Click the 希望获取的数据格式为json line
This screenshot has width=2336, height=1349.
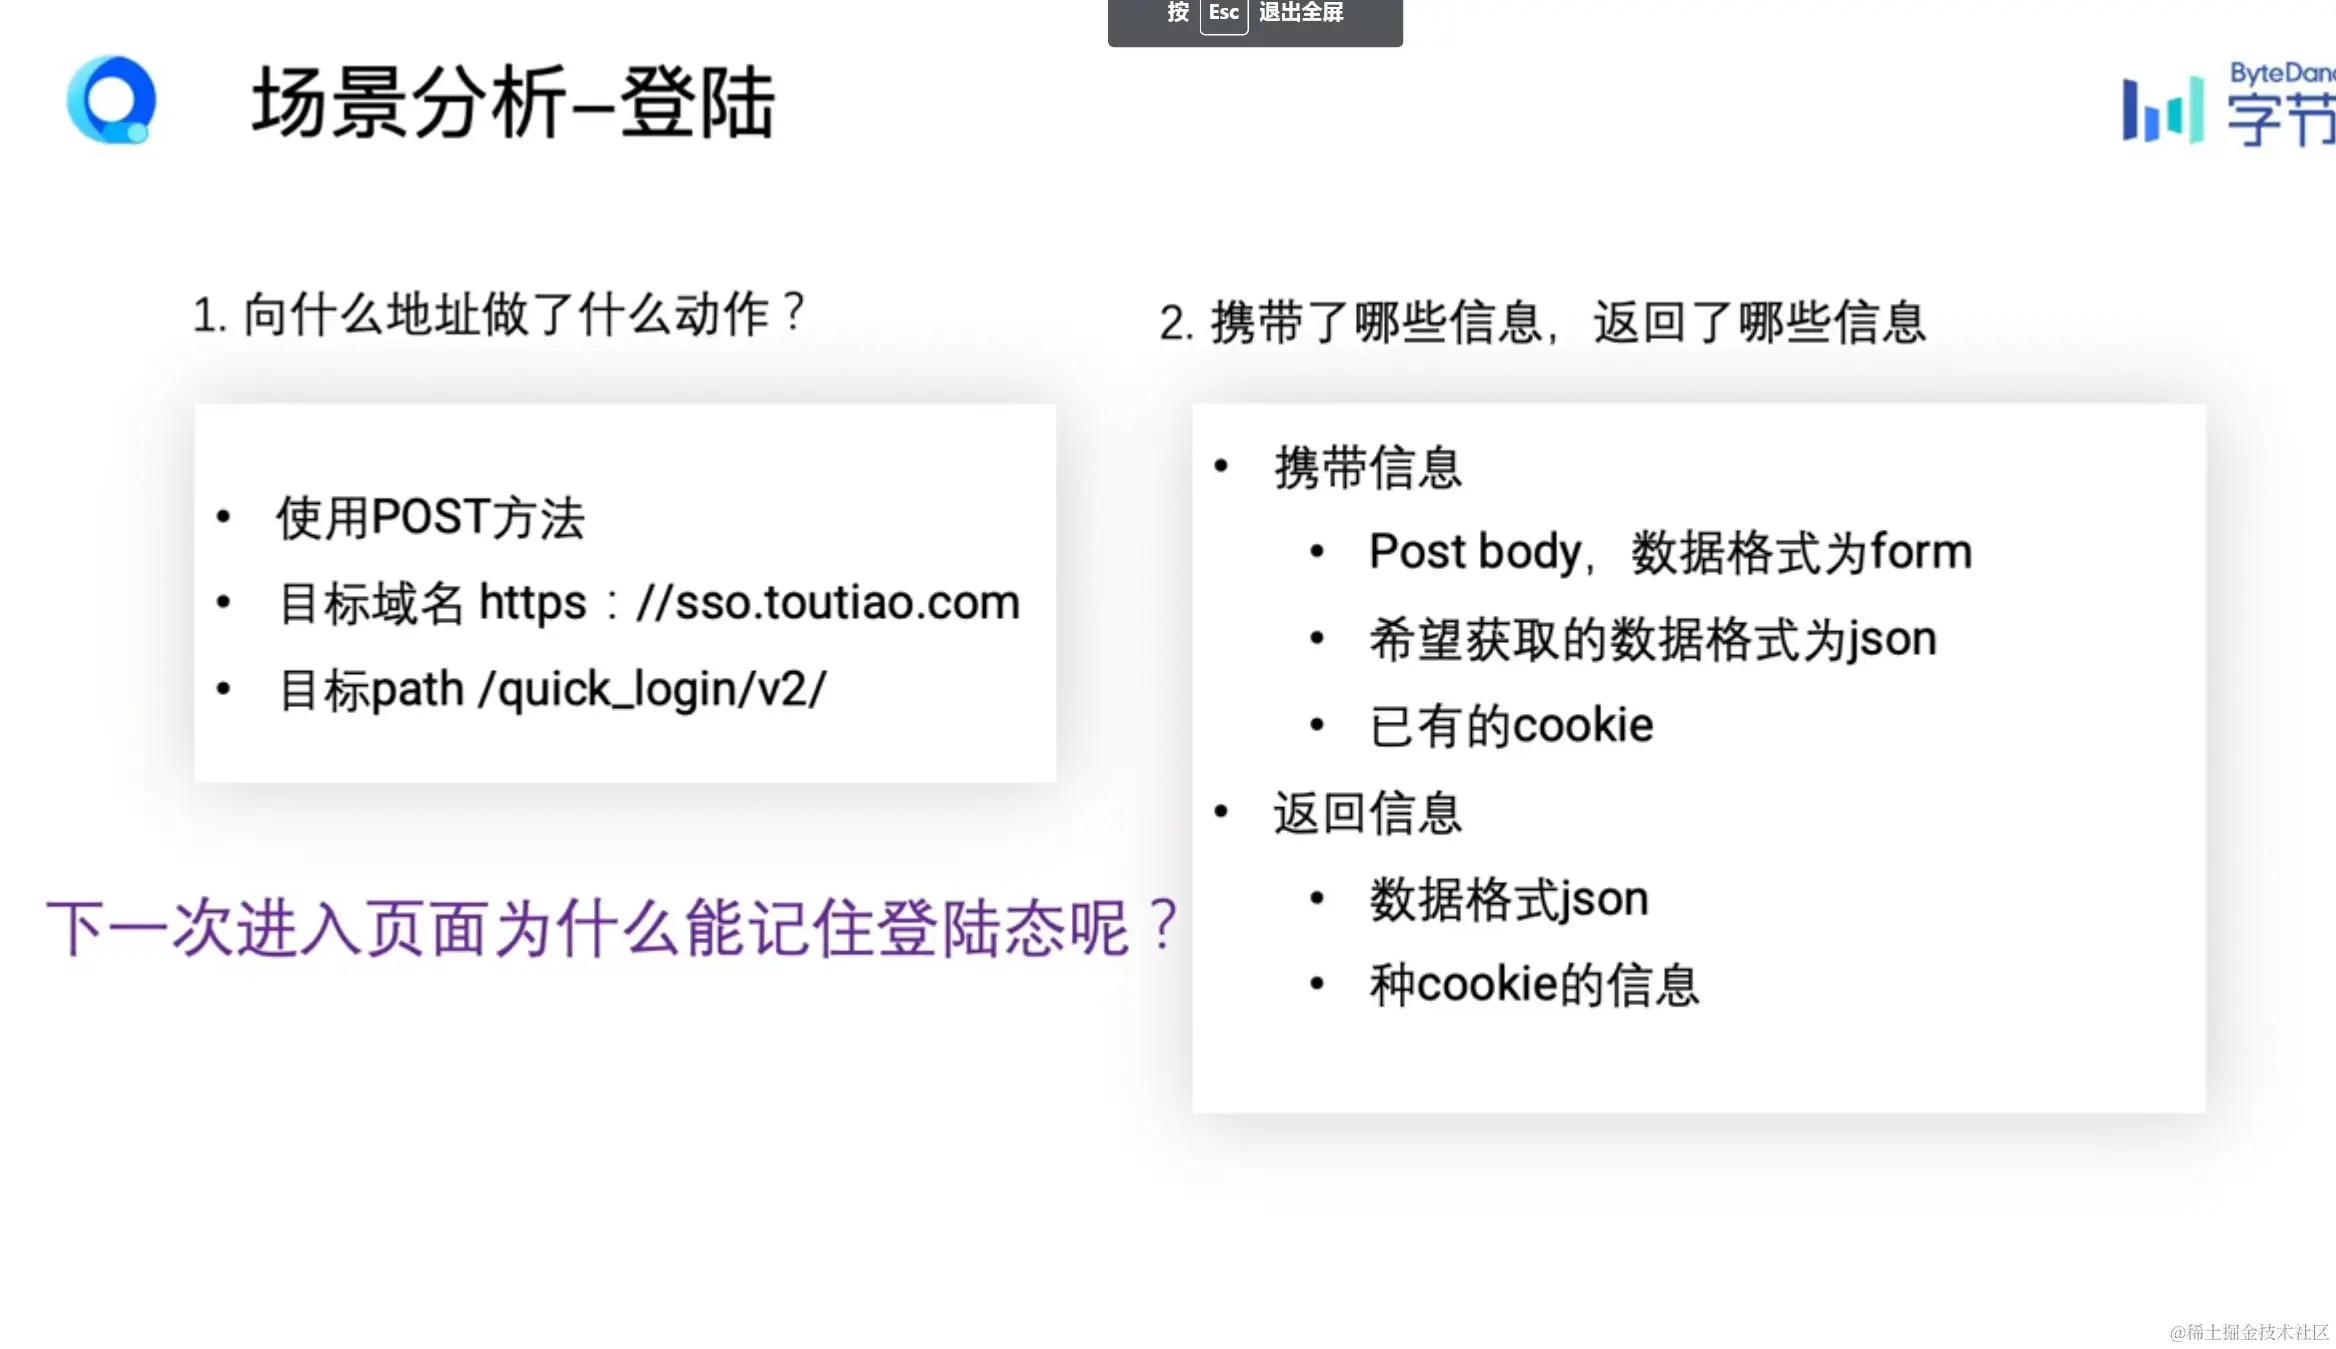click(x=1652, y=639)
